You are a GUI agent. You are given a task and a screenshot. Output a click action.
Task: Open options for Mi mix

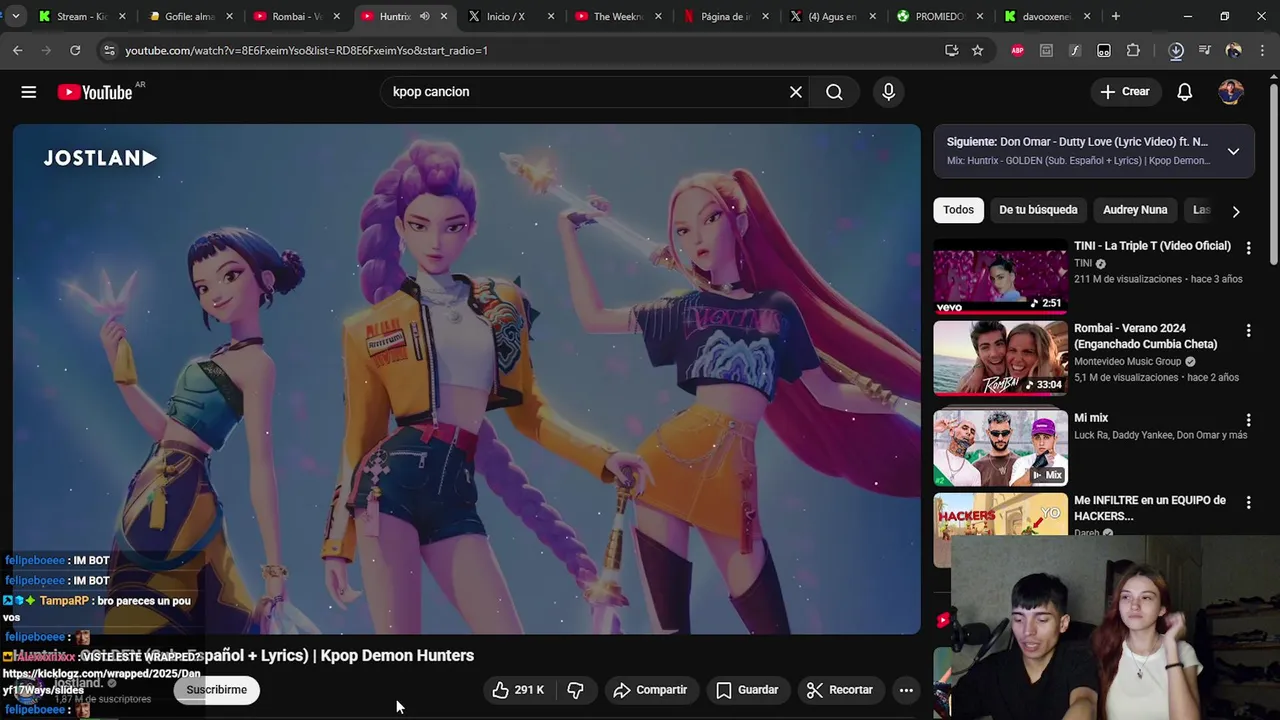tap(1248, 420)
